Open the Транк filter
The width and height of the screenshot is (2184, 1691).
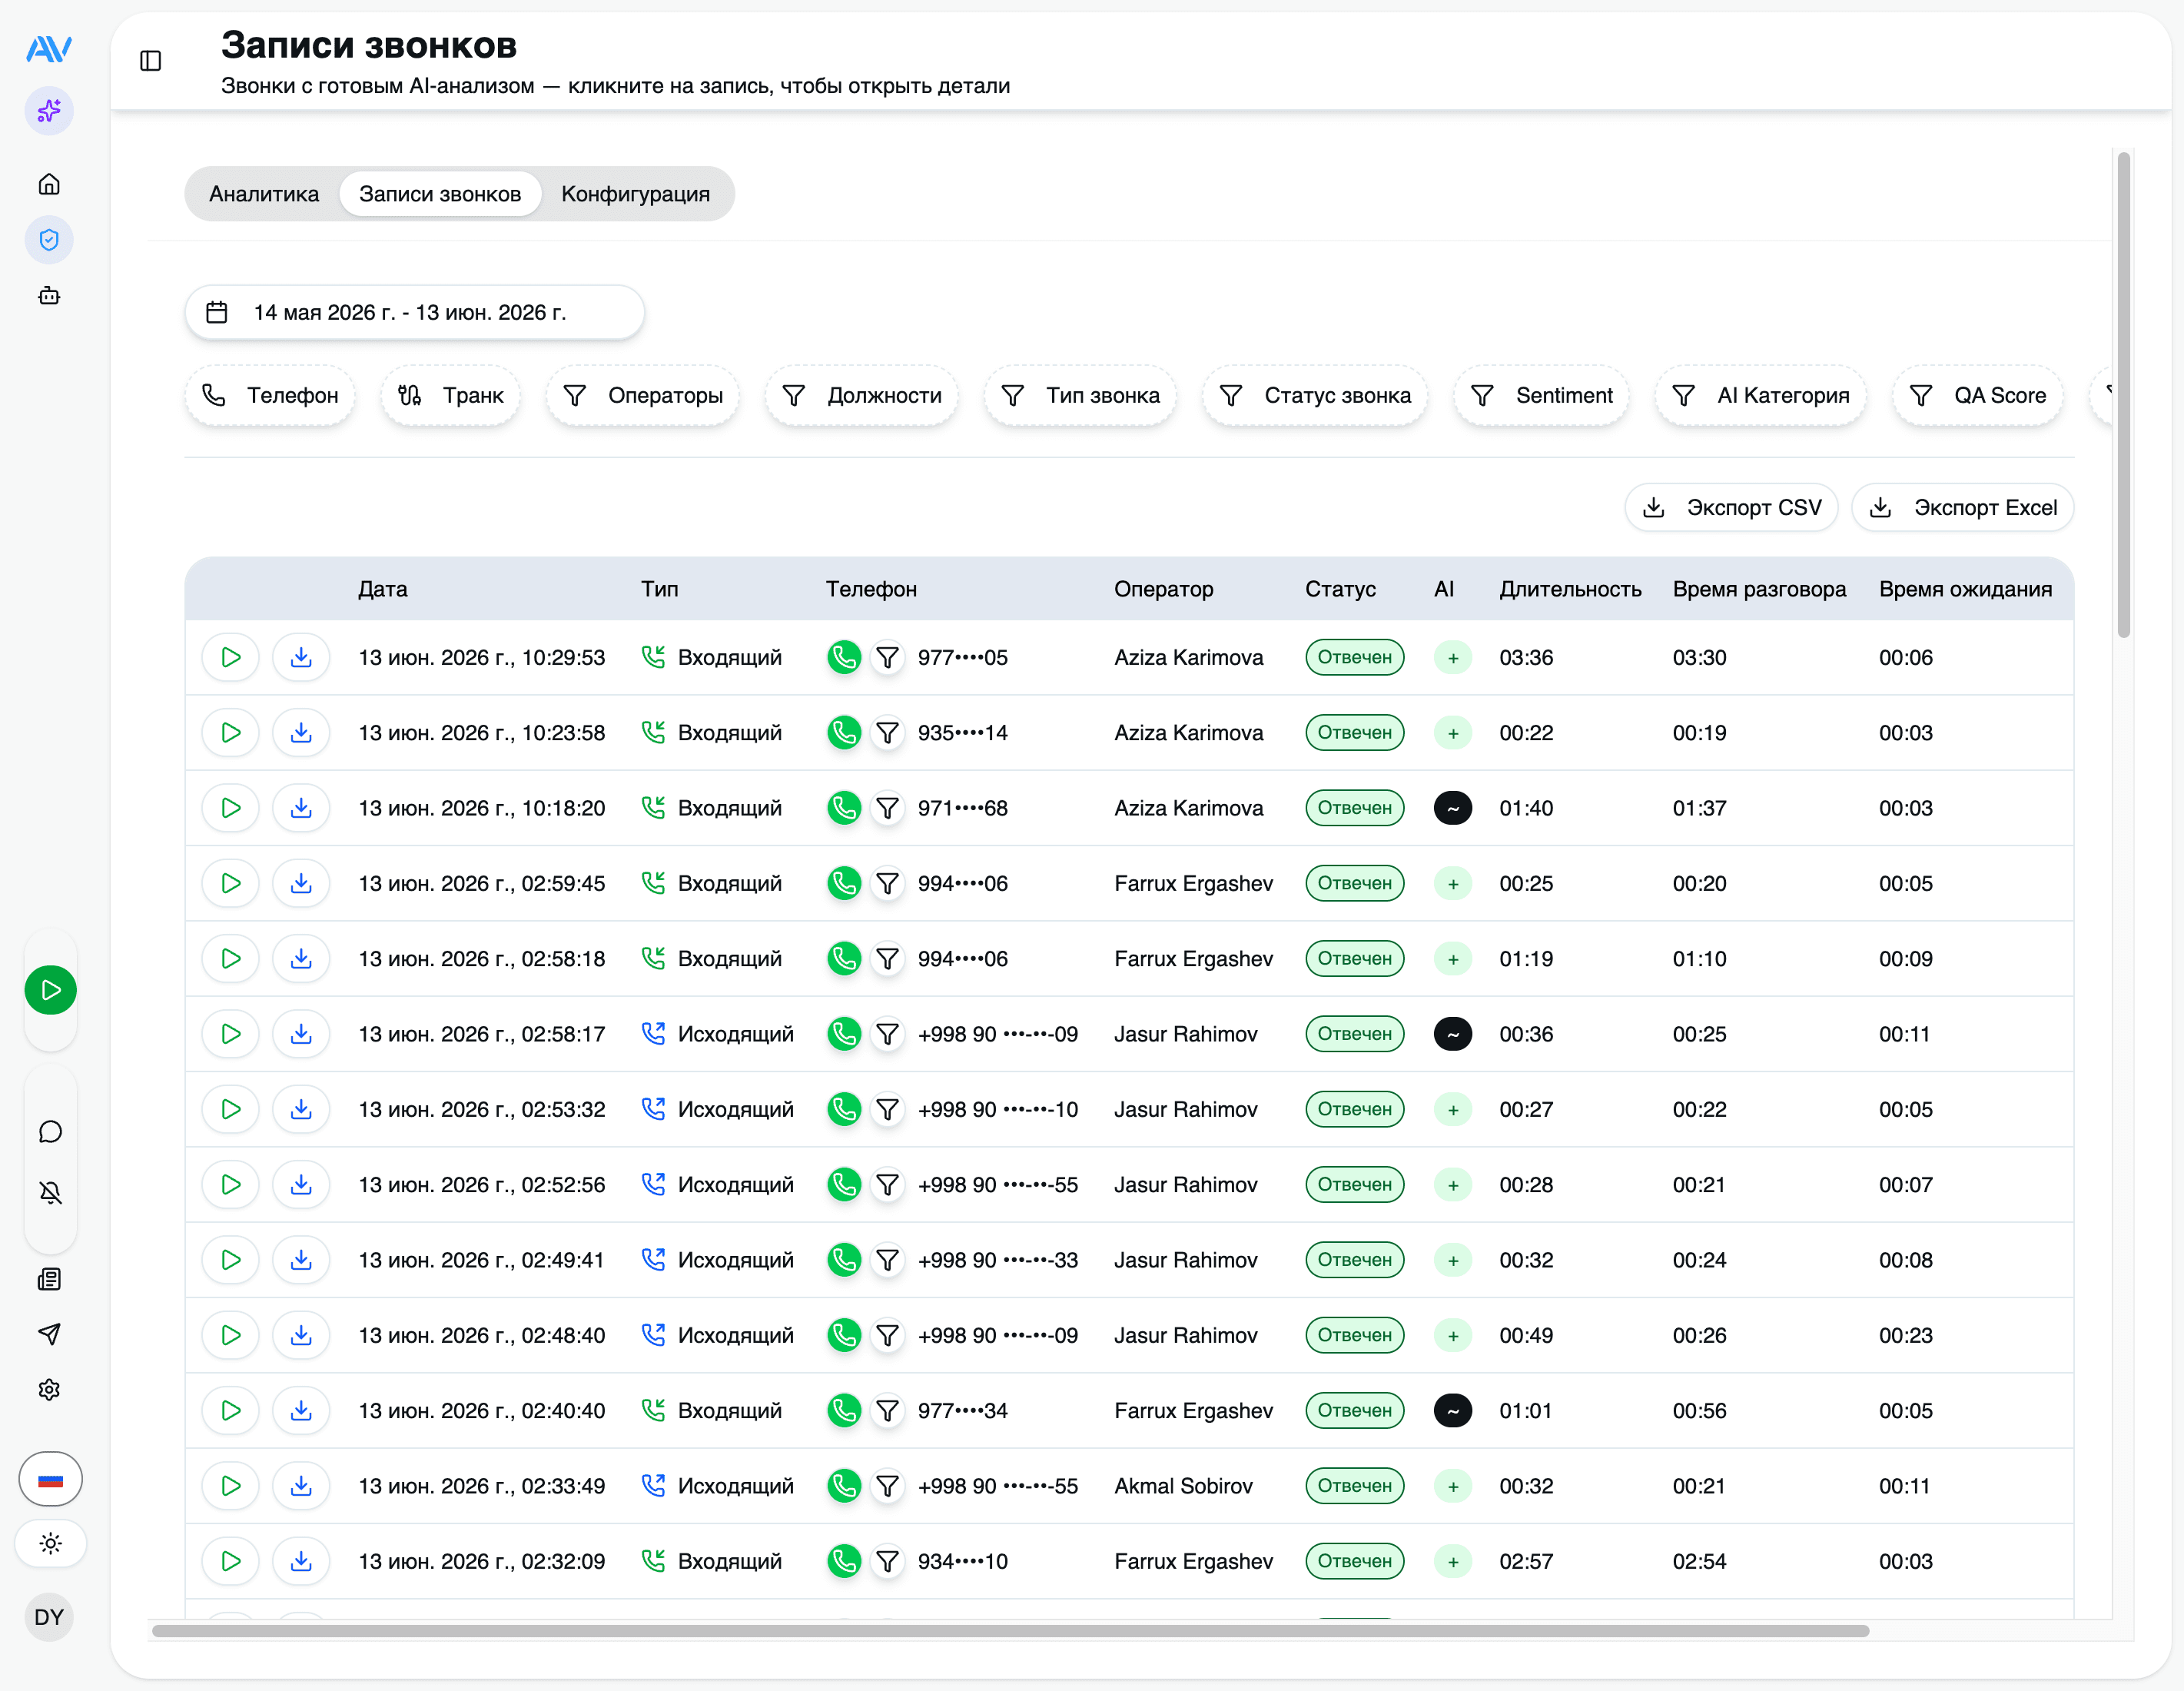[x=450, y=396]
